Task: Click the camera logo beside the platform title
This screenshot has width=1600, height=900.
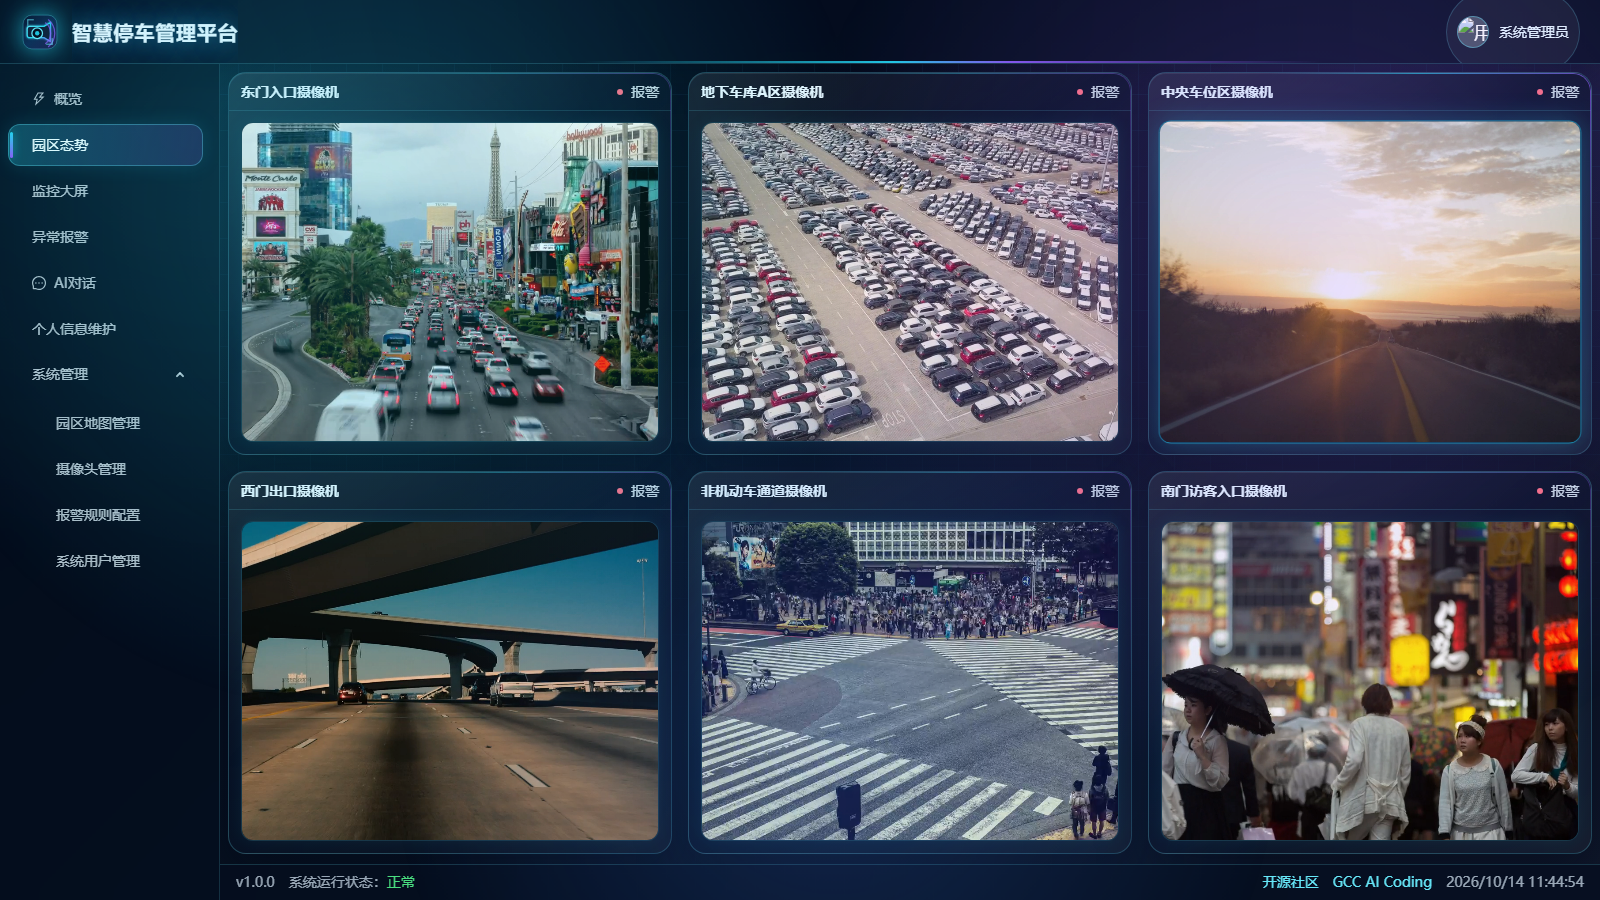Action: coord(39,32)
